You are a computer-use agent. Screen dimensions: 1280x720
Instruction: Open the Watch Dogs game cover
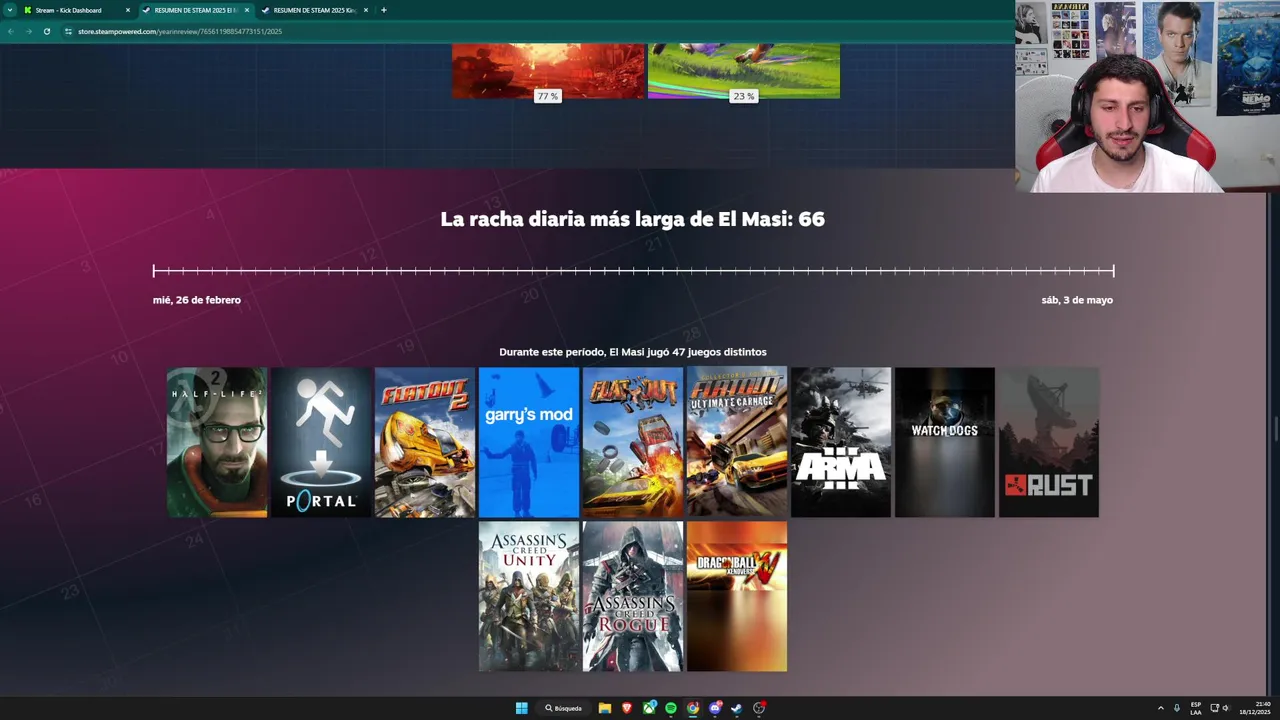(x=945, y=442)
